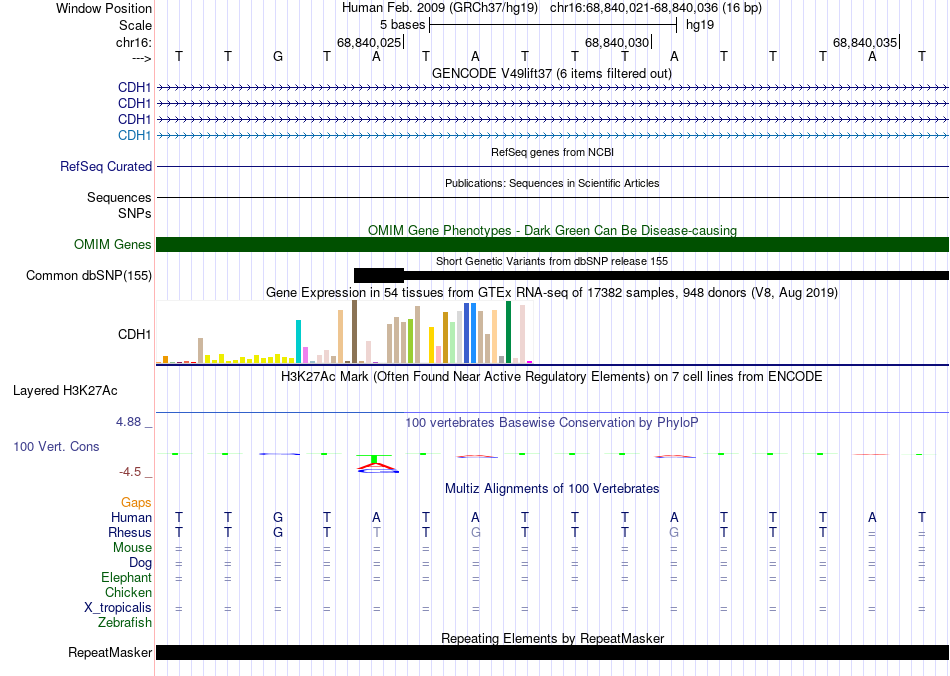This screenshot has width=950, height=676.
Task: Click the SNPs track label
Action: point(135,213)
